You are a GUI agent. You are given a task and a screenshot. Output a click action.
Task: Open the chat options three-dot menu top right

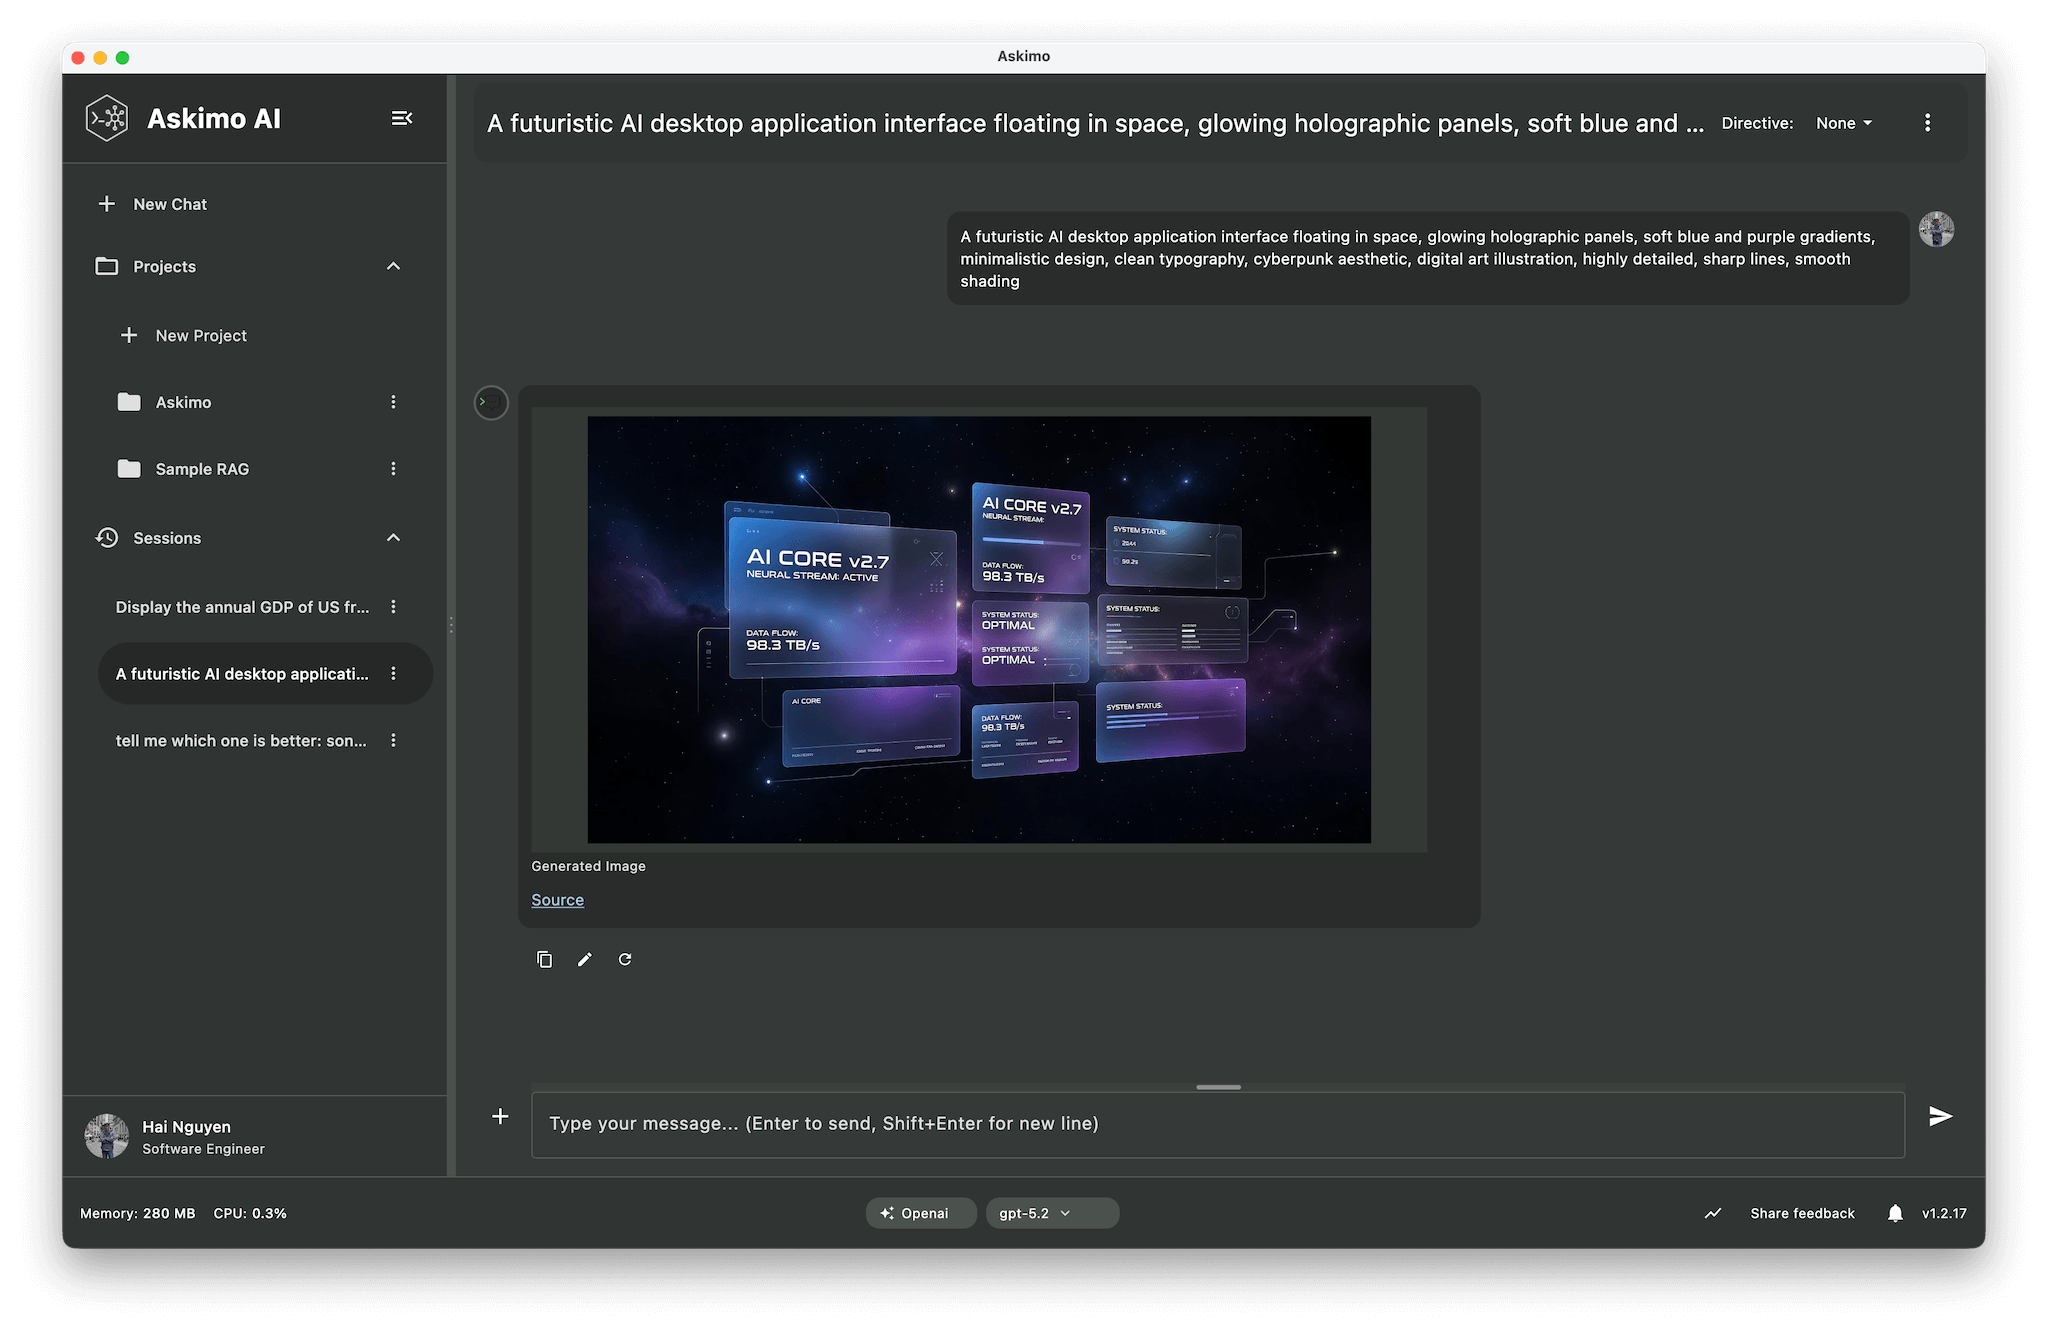1927,122
